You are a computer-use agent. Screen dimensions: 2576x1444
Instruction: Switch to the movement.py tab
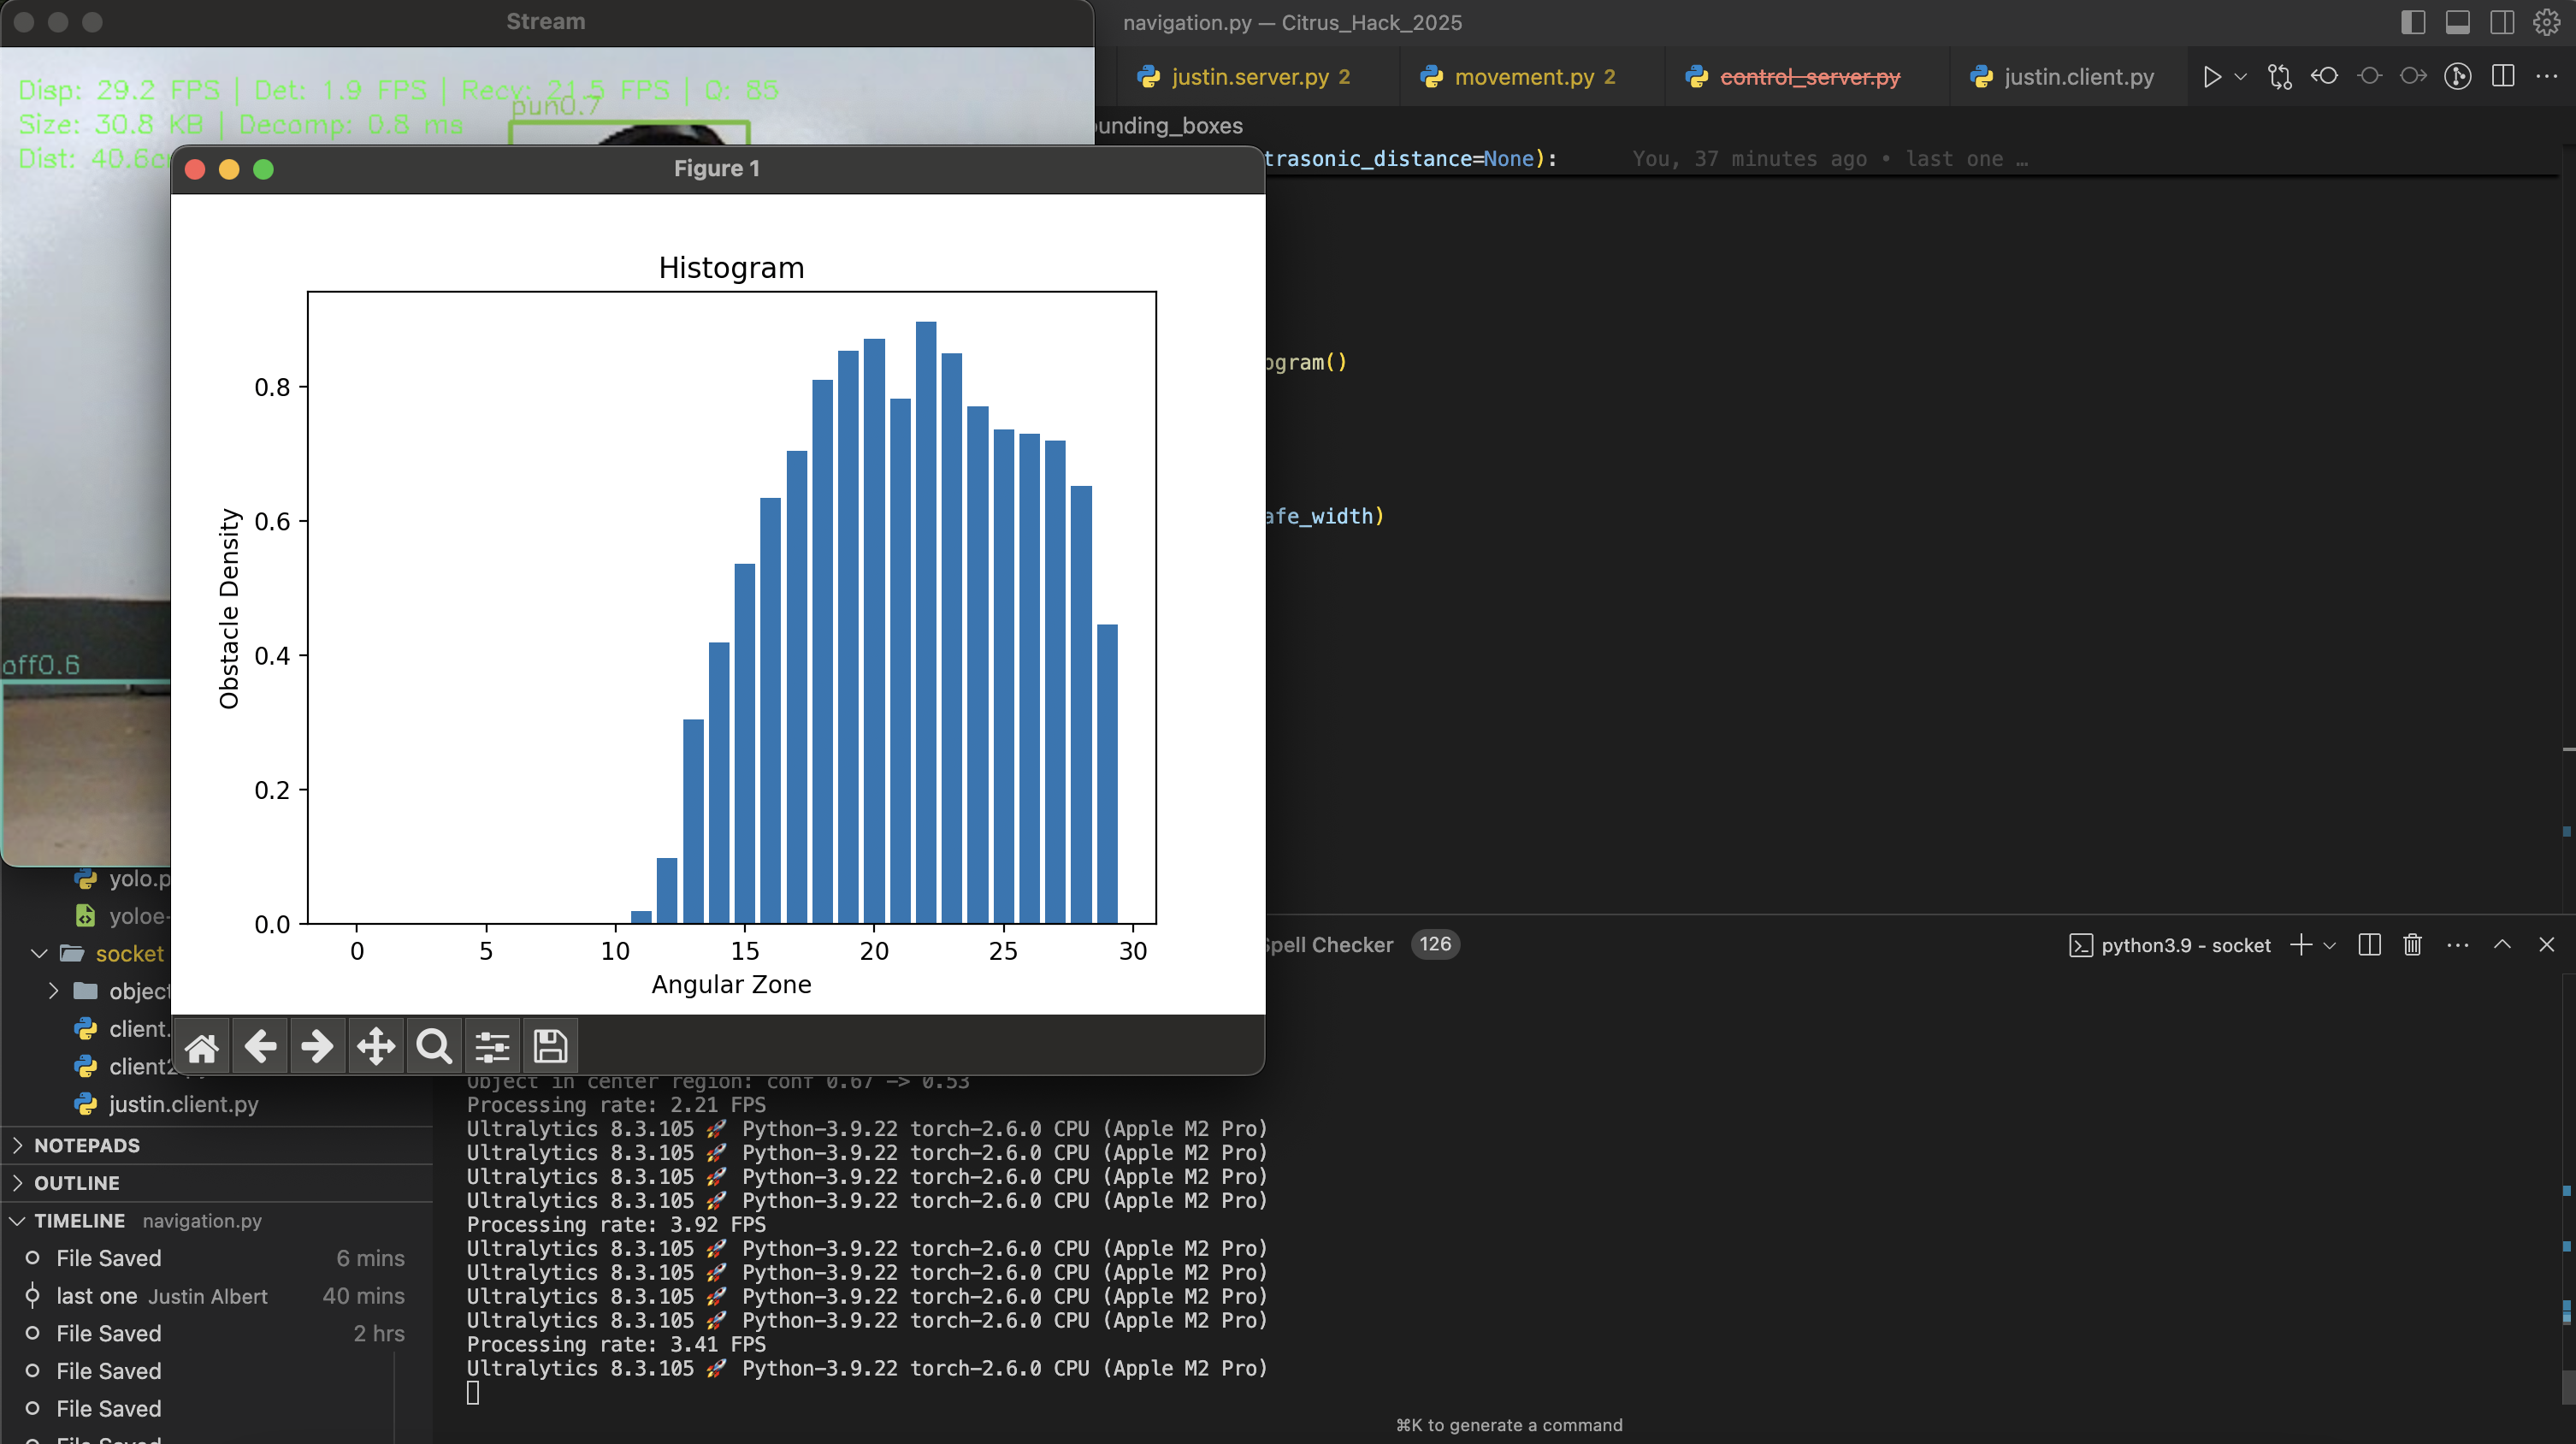click(x=1523, y=77)
